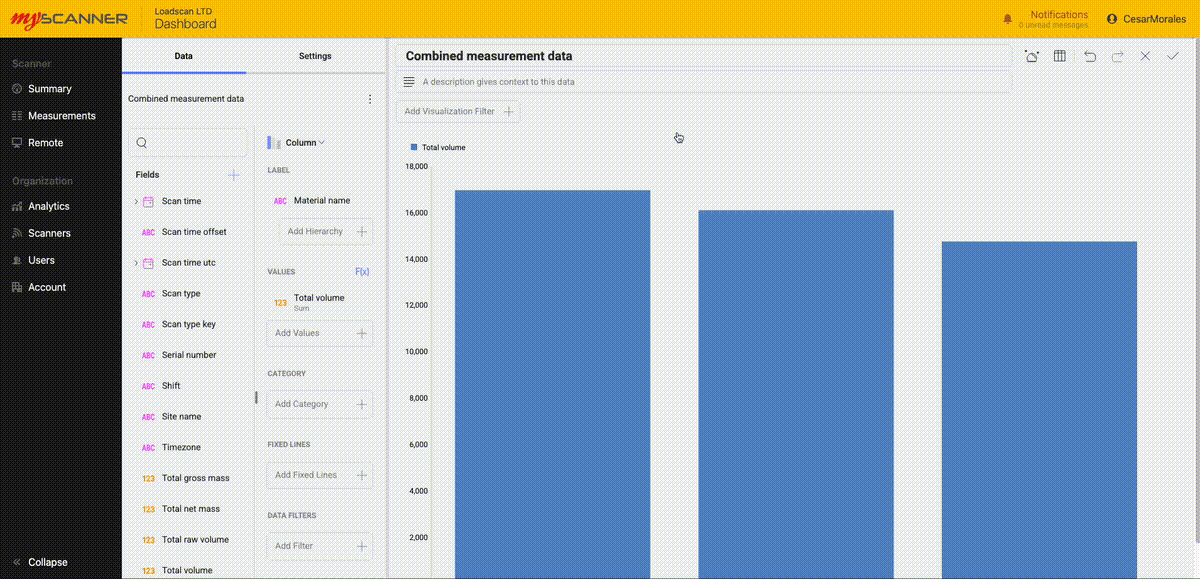This screenshot has width=1200, height=579.
Task: Open the CesarMorales user avatar menu
Action: tap(1112, 19)
